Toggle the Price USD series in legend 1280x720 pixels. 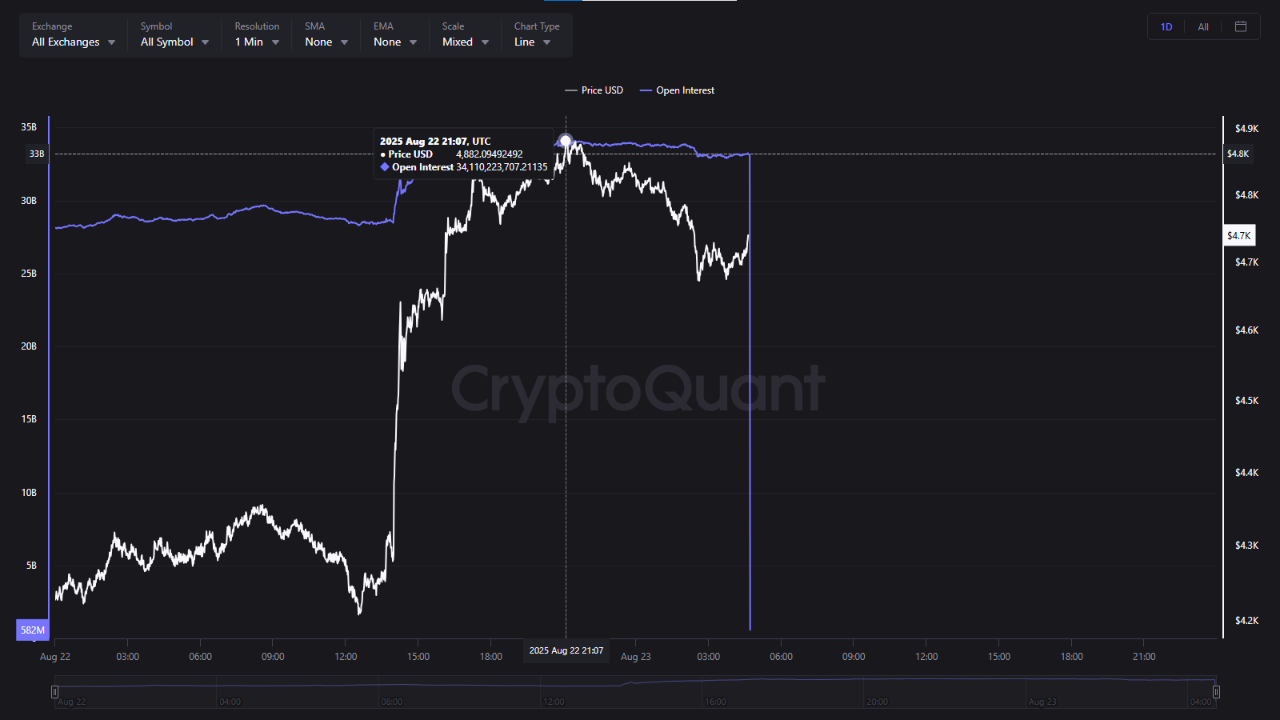pos(594,90)
